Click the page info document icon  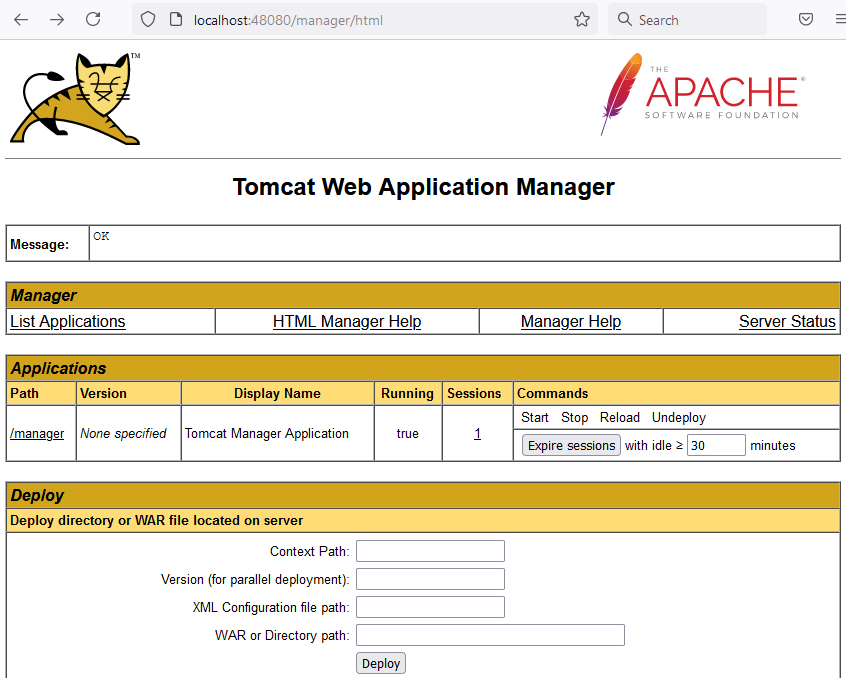click(176, 20)
